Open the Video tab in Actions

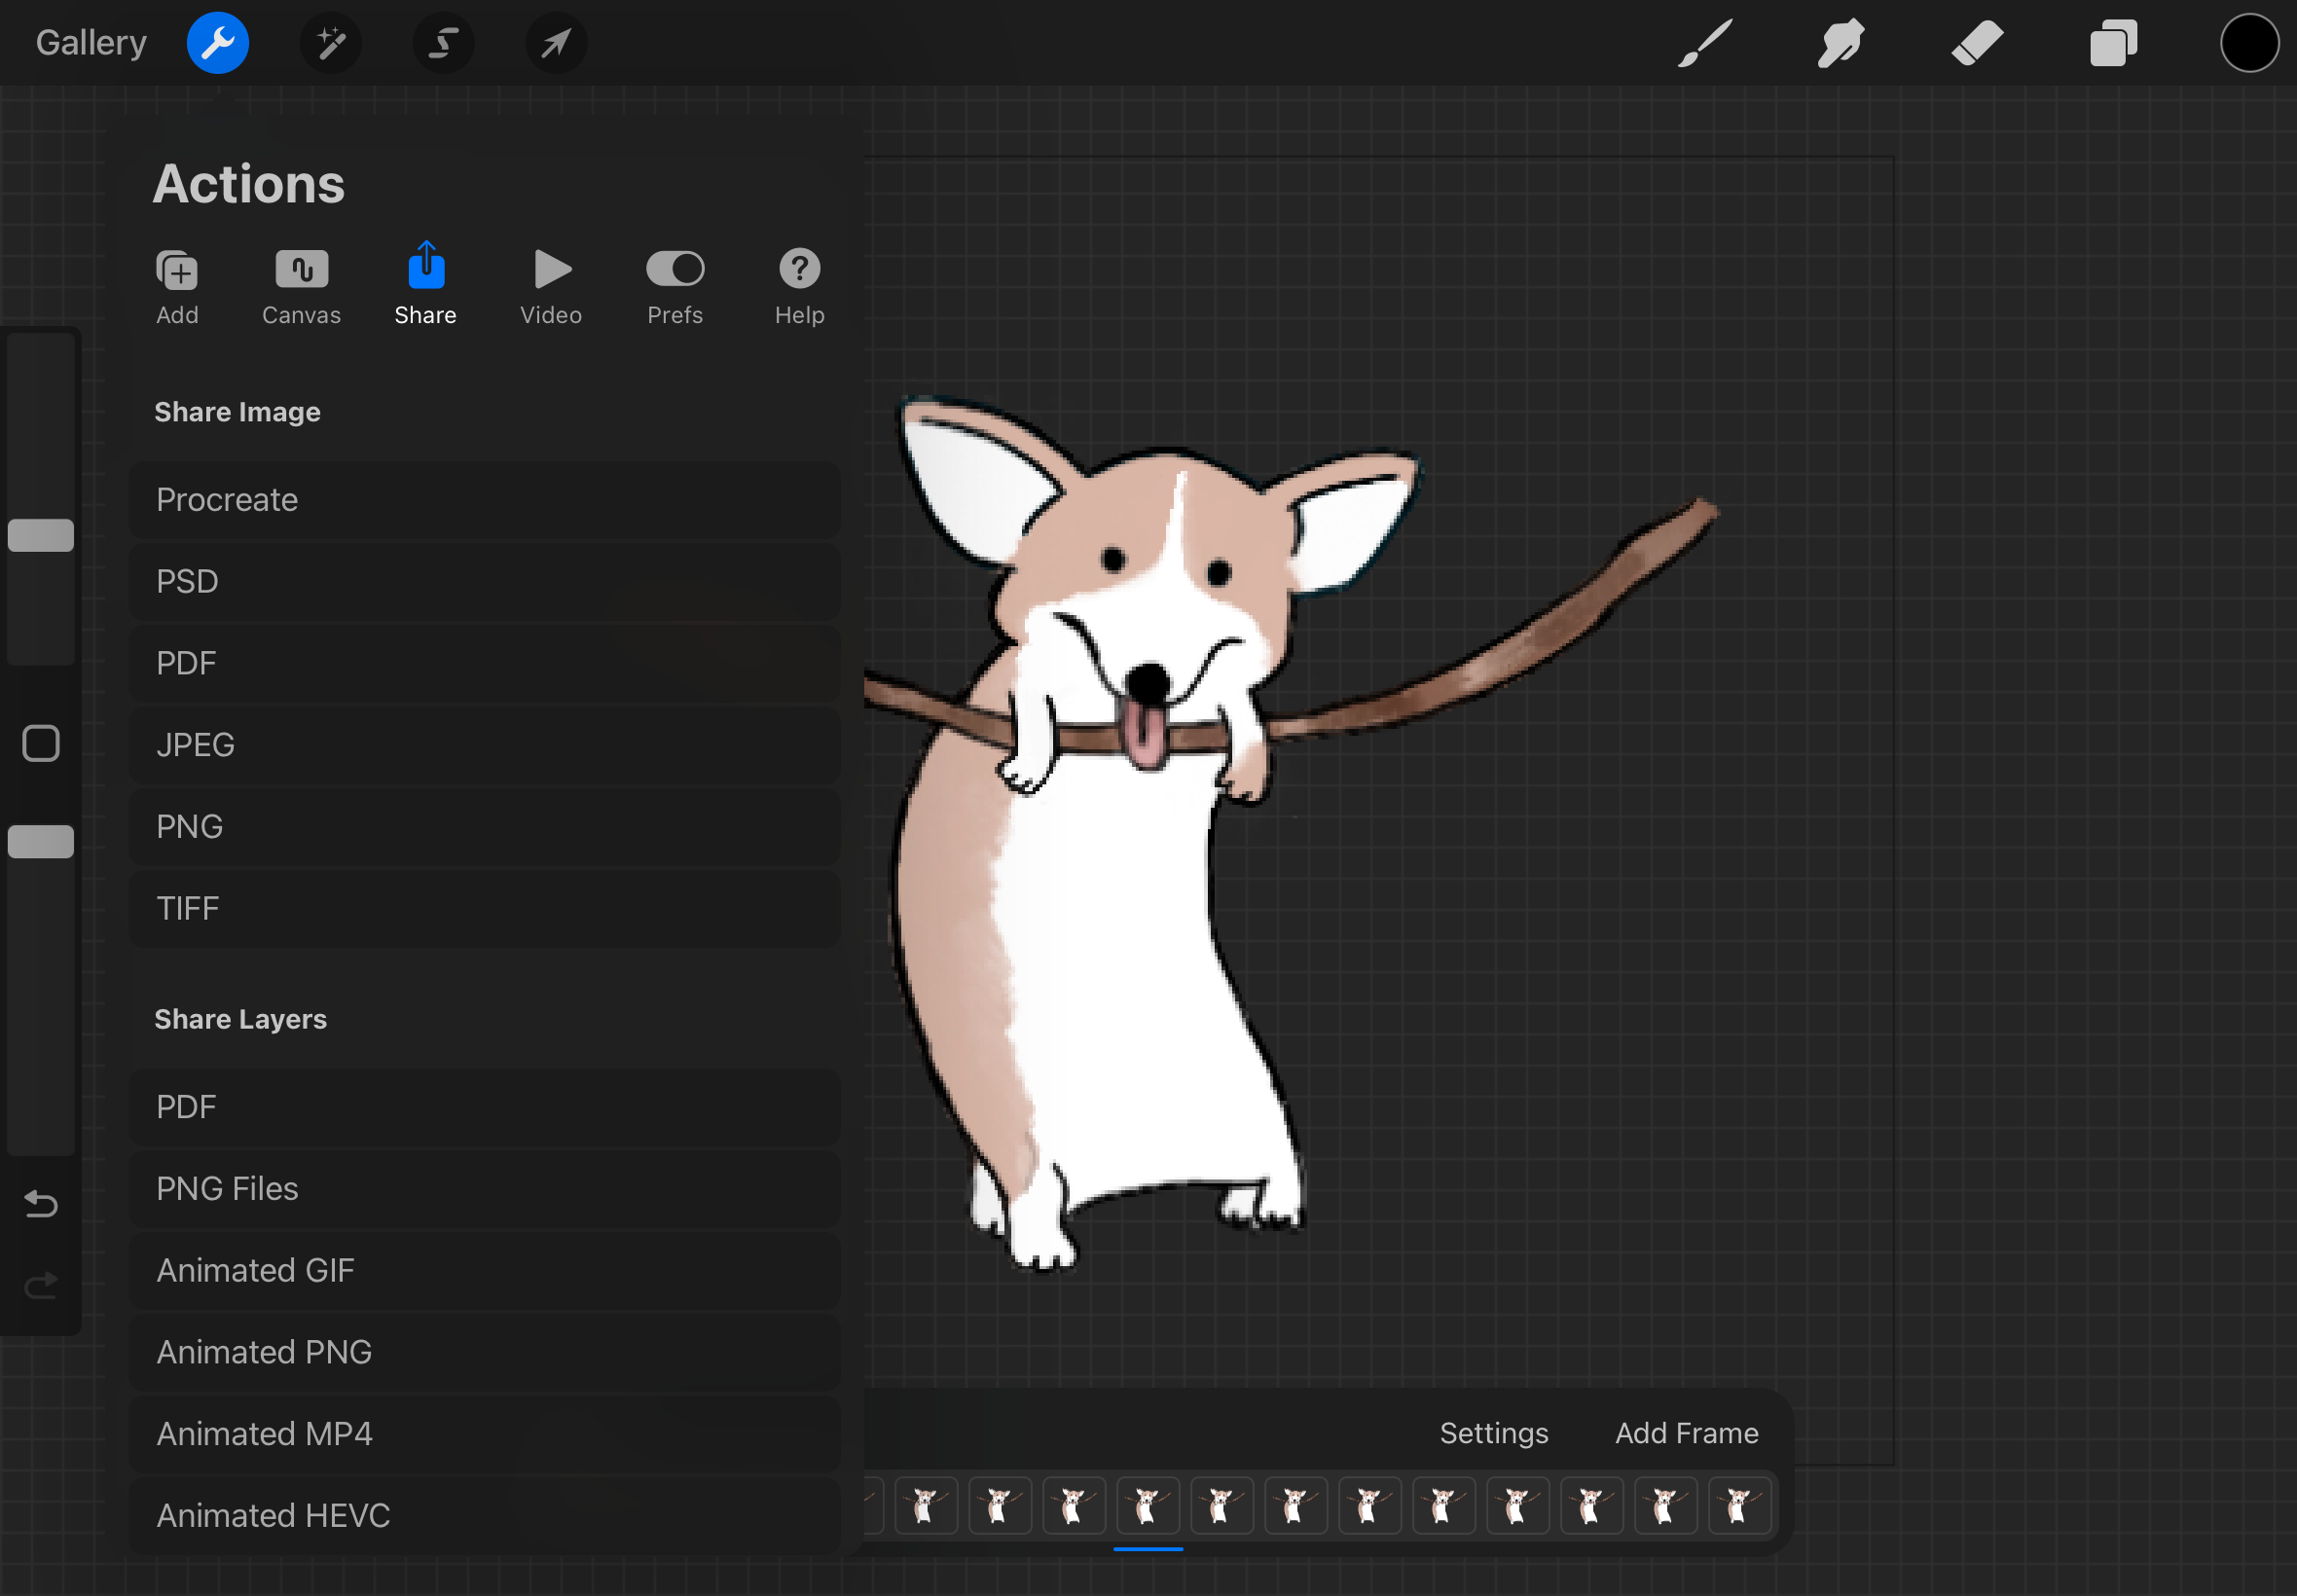click(x=551, y=286)
